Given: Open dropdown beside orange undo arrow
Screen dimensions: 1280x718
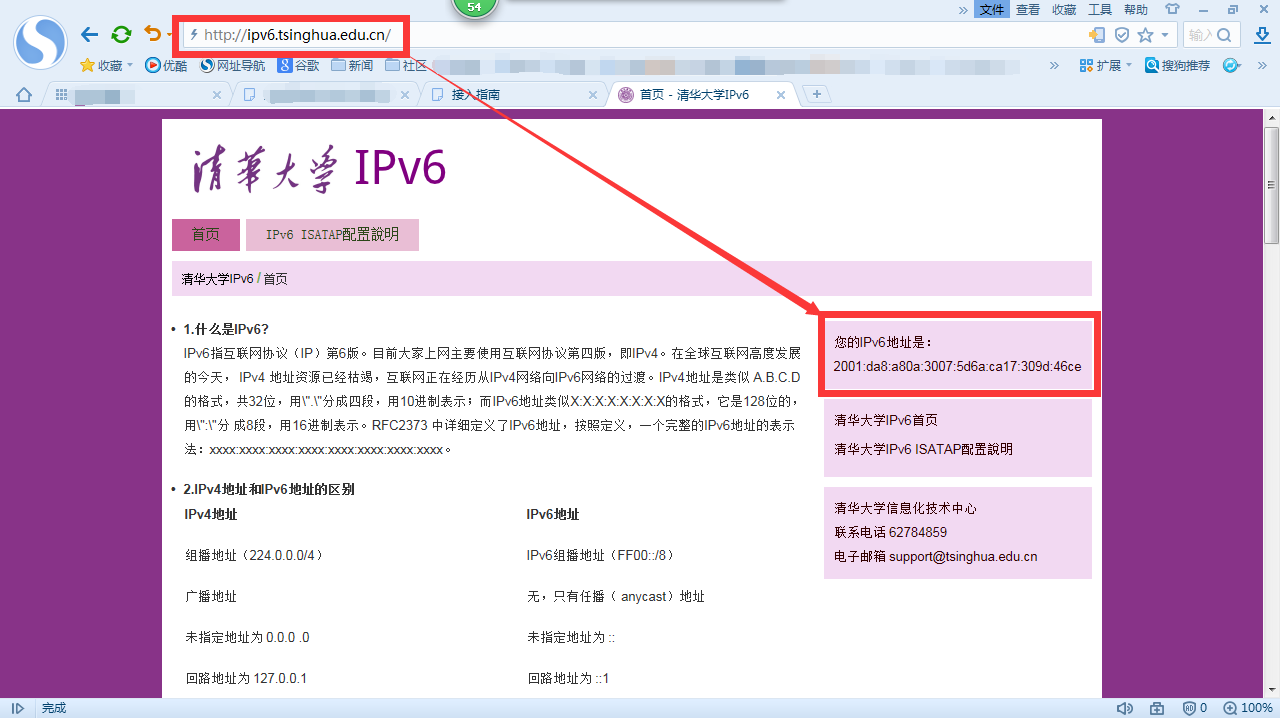Looking at the screenshot, I should tap(168, 36).
